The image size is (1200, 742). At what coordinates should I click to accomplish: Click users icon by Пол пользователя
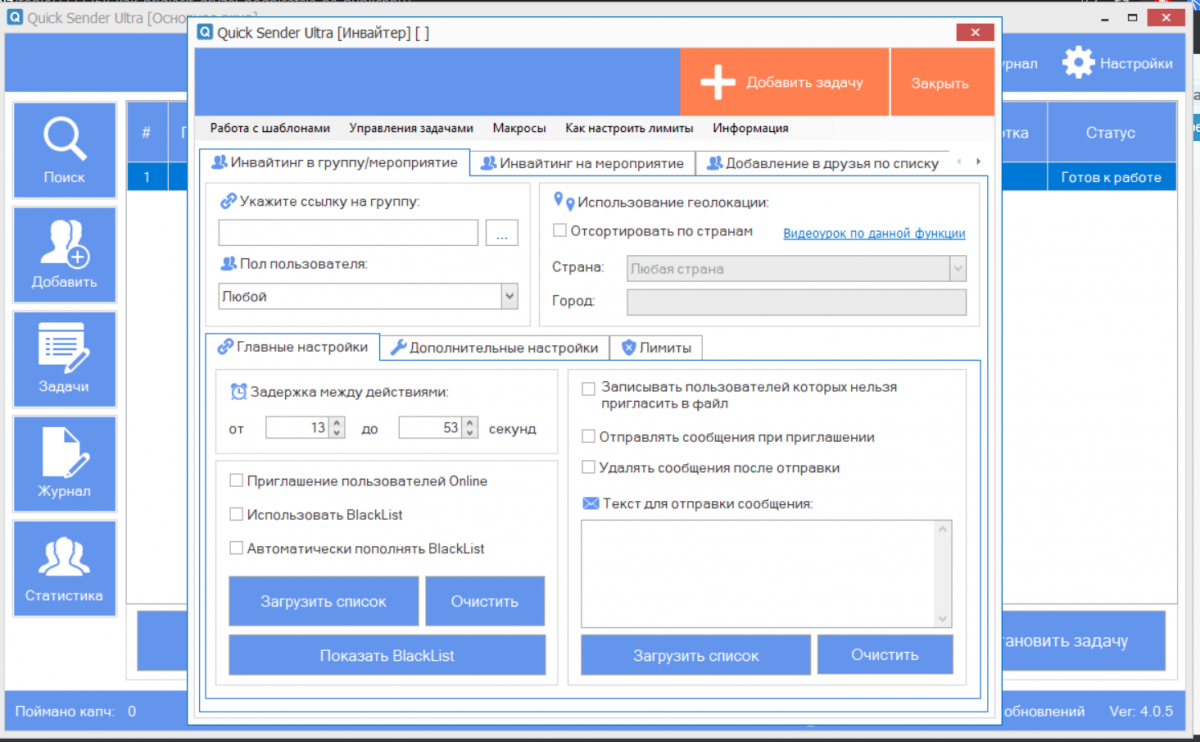228,264
